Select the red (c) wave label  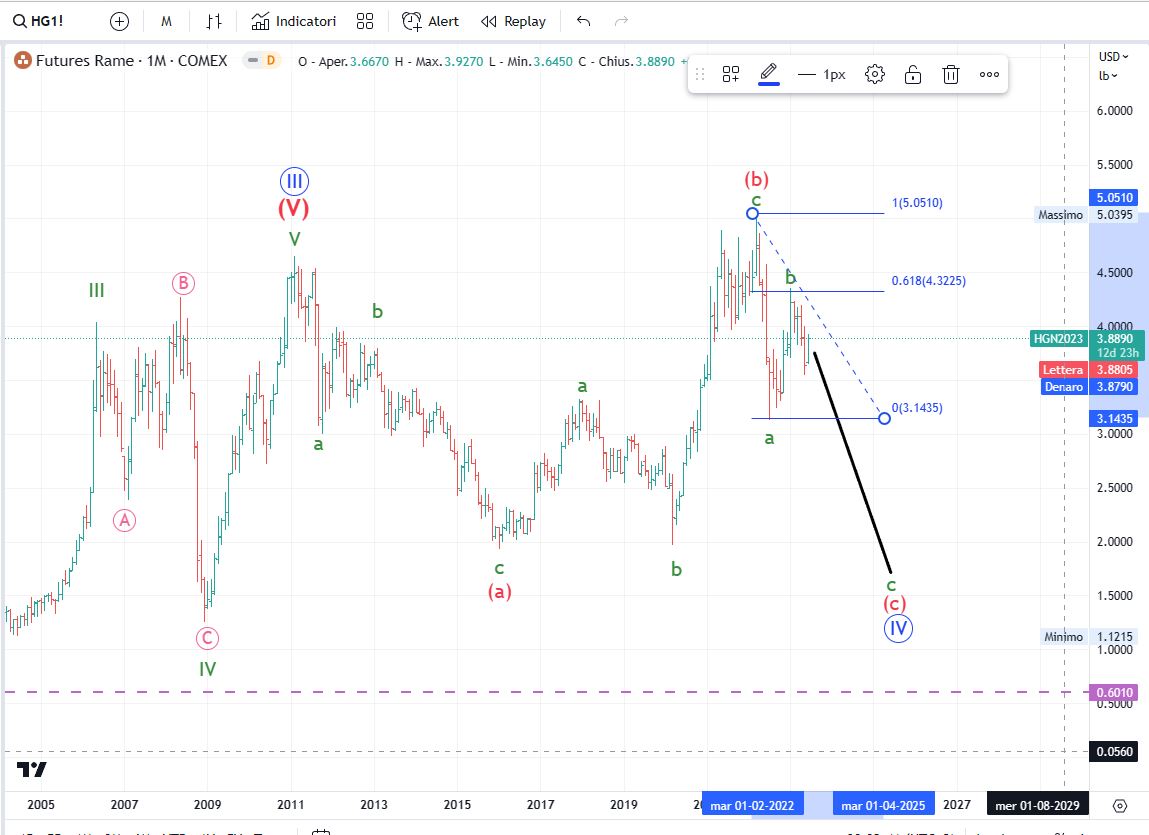pyautogui.click(x=895, y=603)
